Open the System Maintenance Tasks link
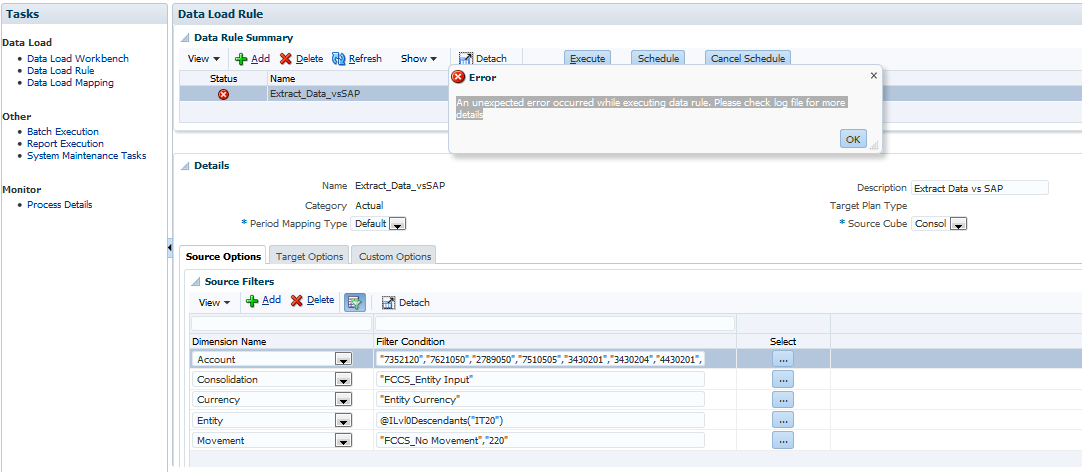Screen dimensions: 1082x472 (x=86, y=156)
